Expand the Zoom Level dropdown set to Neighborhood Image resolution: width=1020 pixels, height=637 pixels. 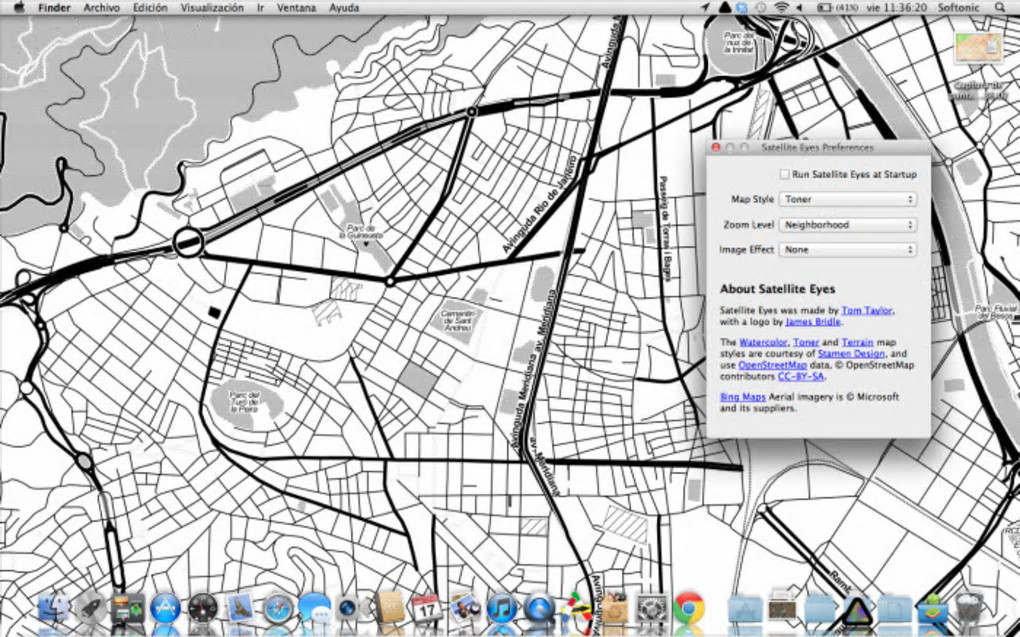click(848, 225)
